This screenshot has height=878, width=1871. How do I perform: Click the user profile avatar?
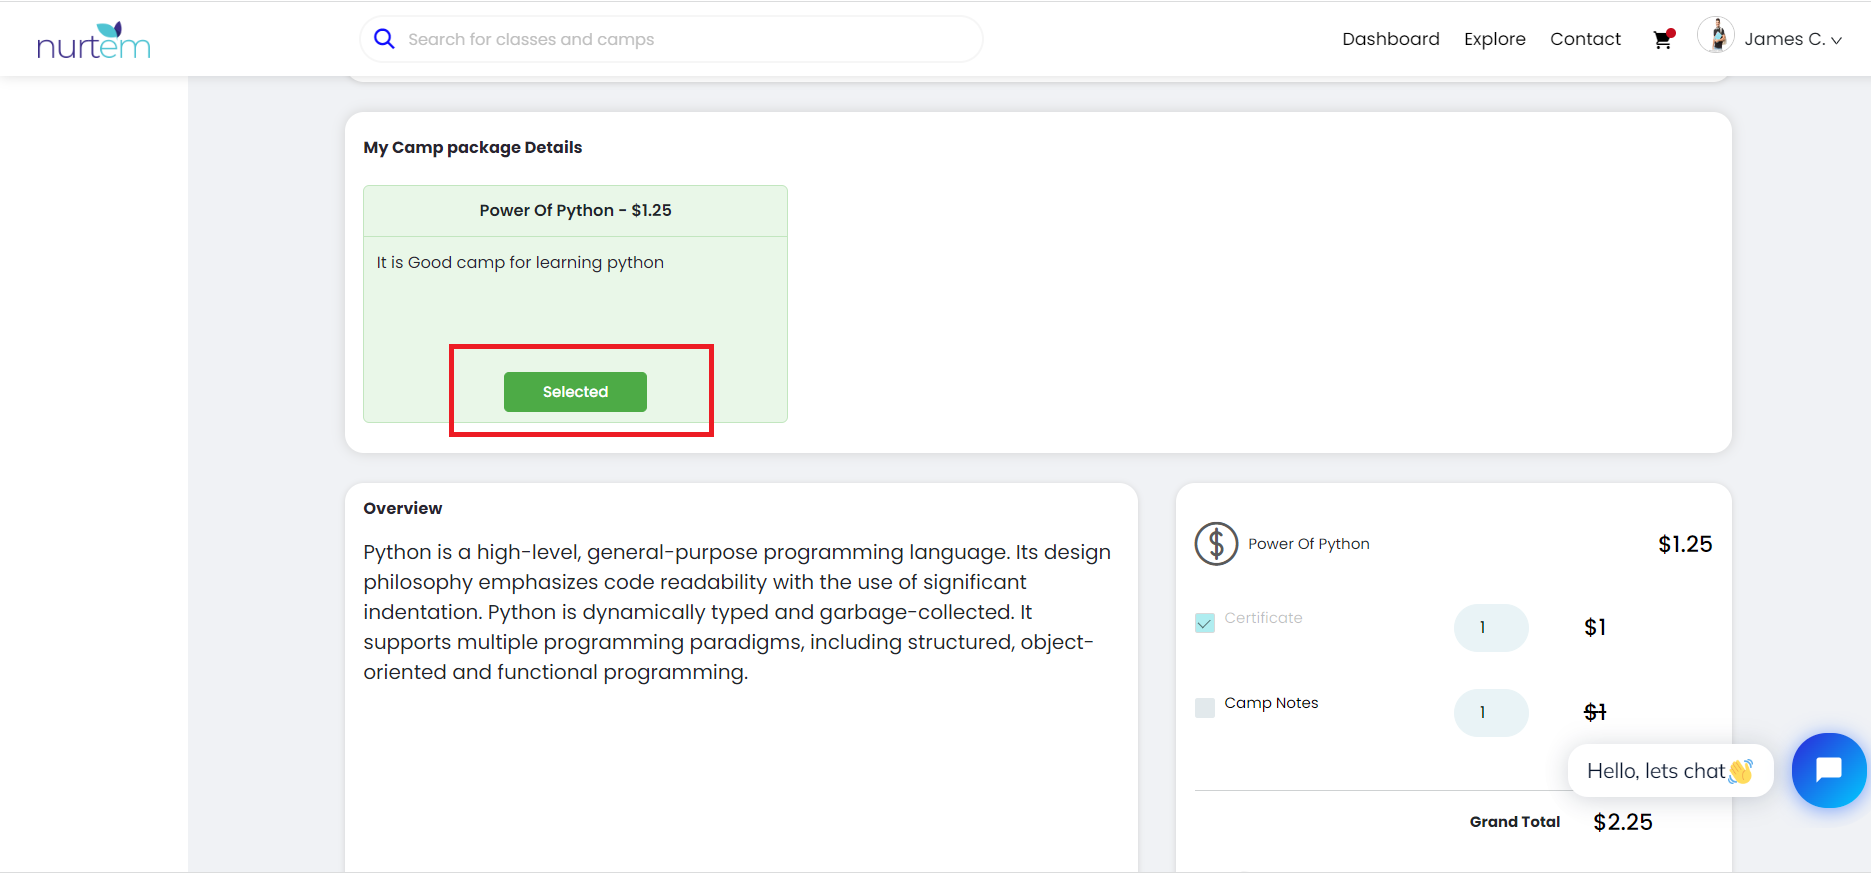click(1716, 36)
